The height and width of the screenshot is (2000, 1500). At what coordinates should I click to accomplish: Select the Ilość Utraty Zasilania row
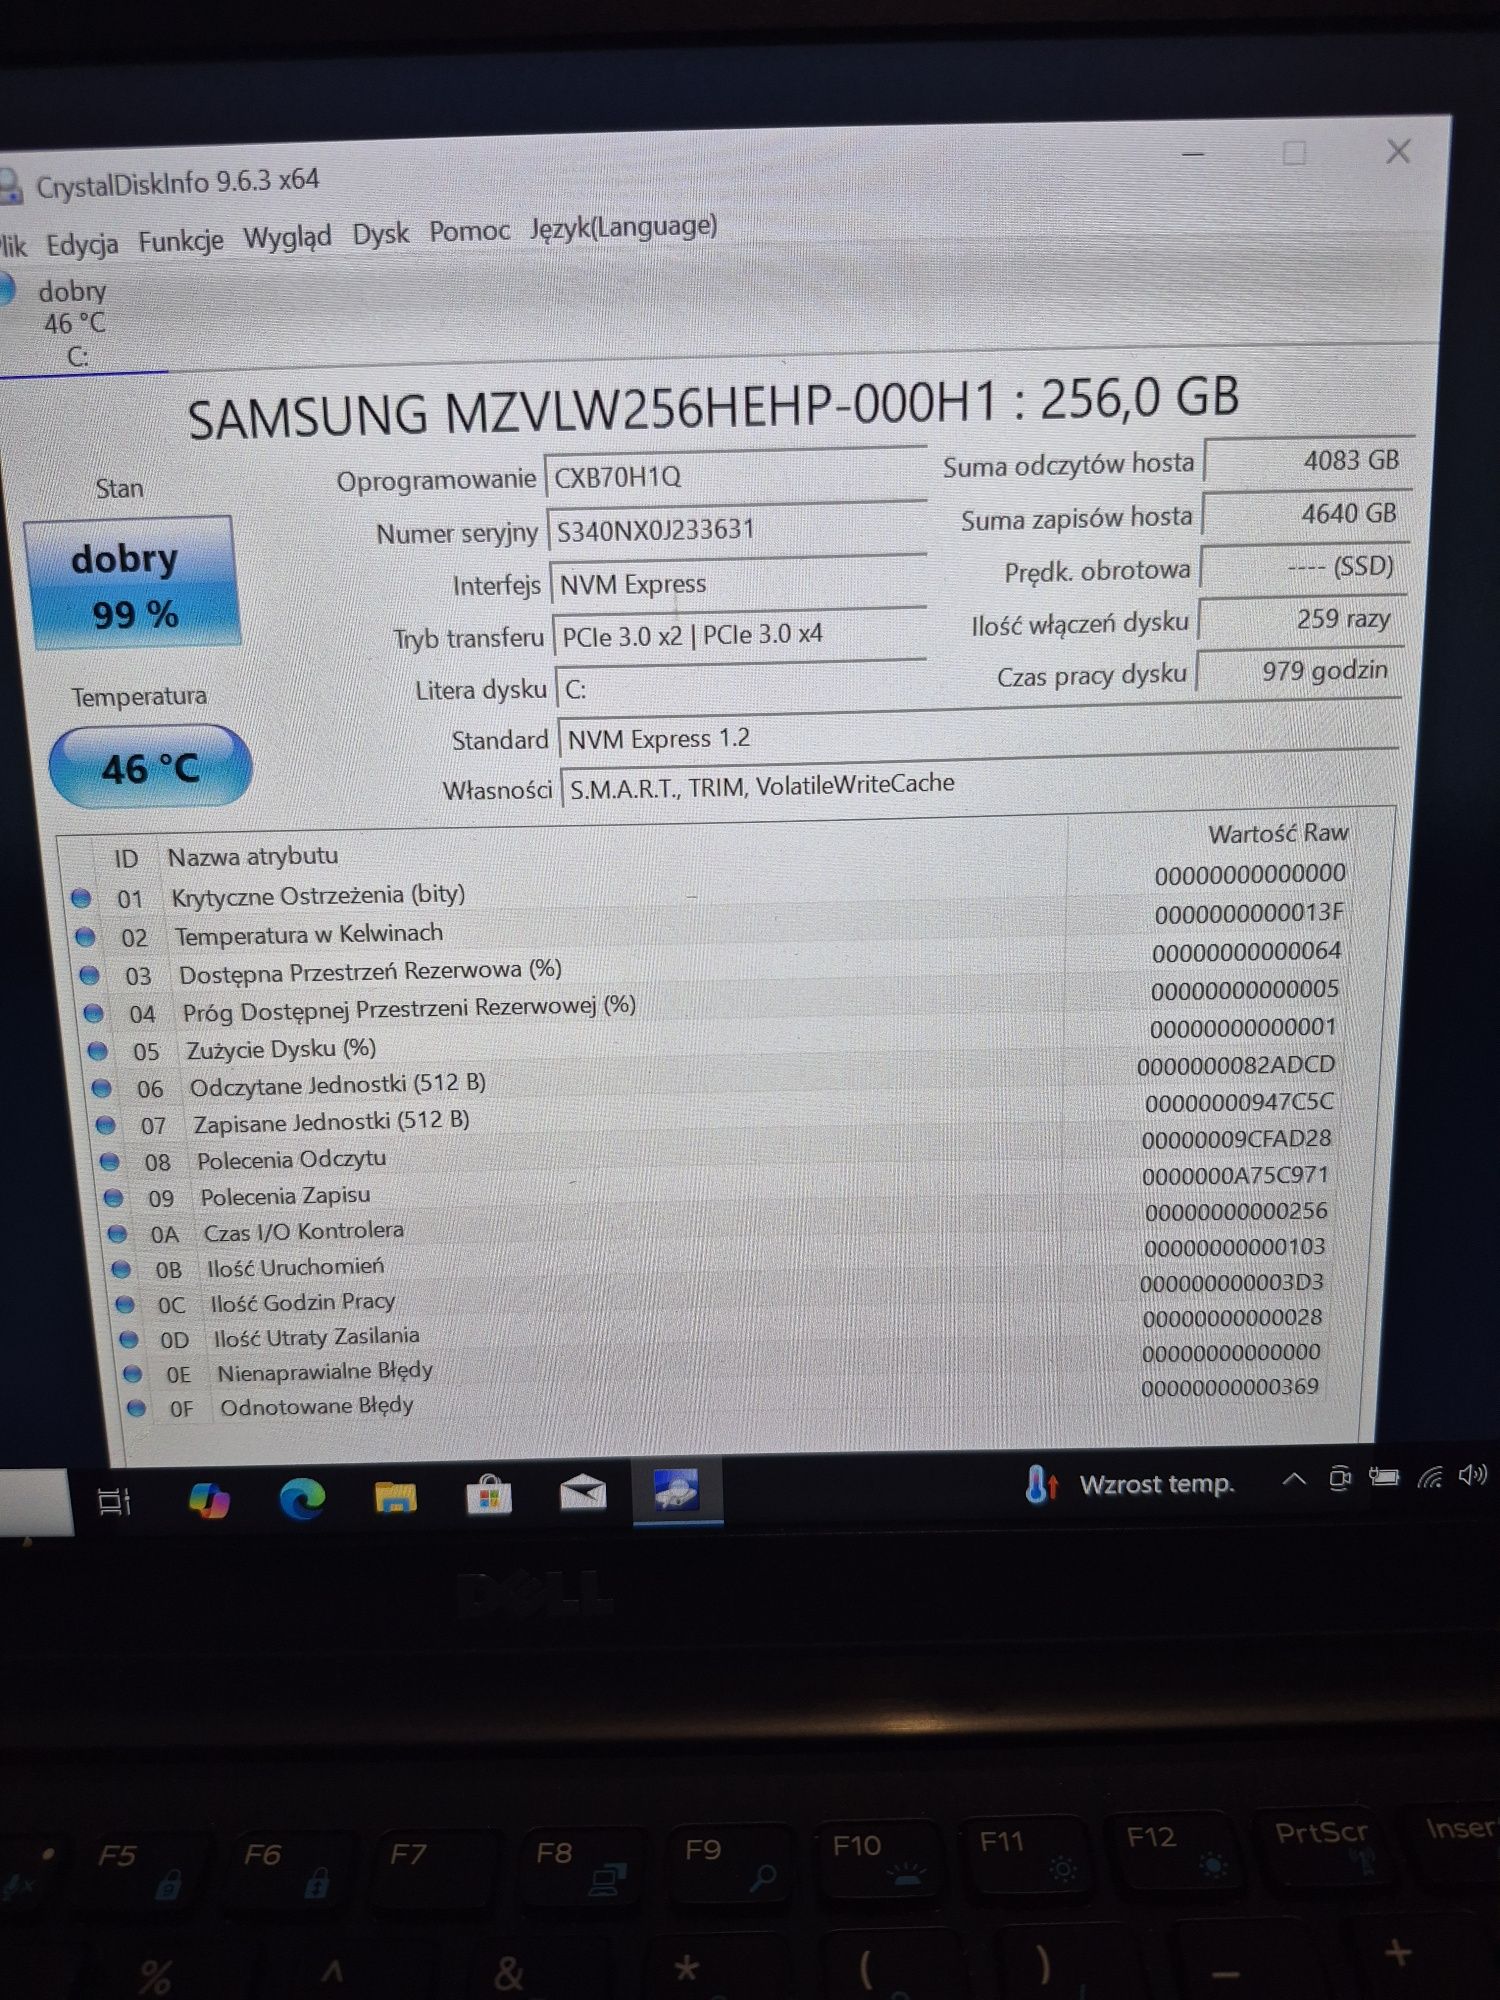pyautogui.click(x=722, y=1328)
